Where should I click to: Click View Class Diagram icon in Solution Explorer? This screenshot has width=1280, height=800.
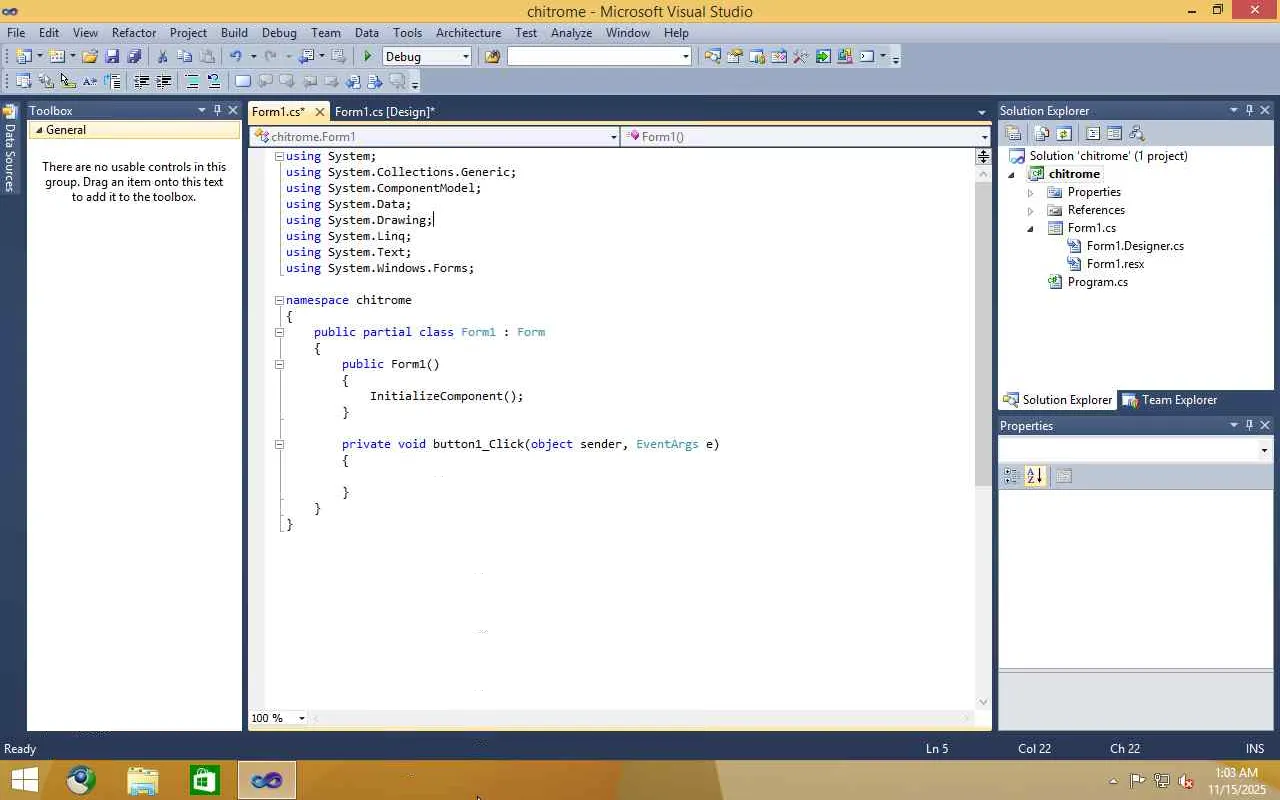(1136, 133)
